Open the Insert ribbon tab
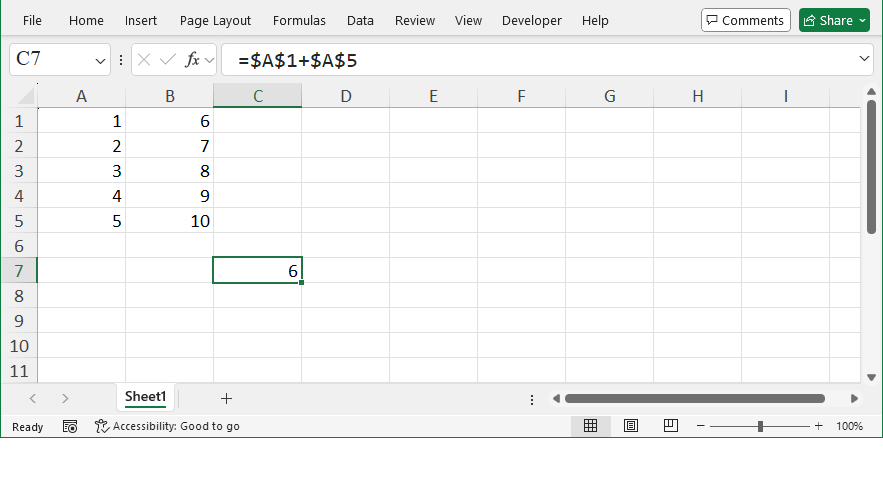Image resolution: width=883 pixels, height=482 pixels. pyautogui.click(x=141, y=21)
